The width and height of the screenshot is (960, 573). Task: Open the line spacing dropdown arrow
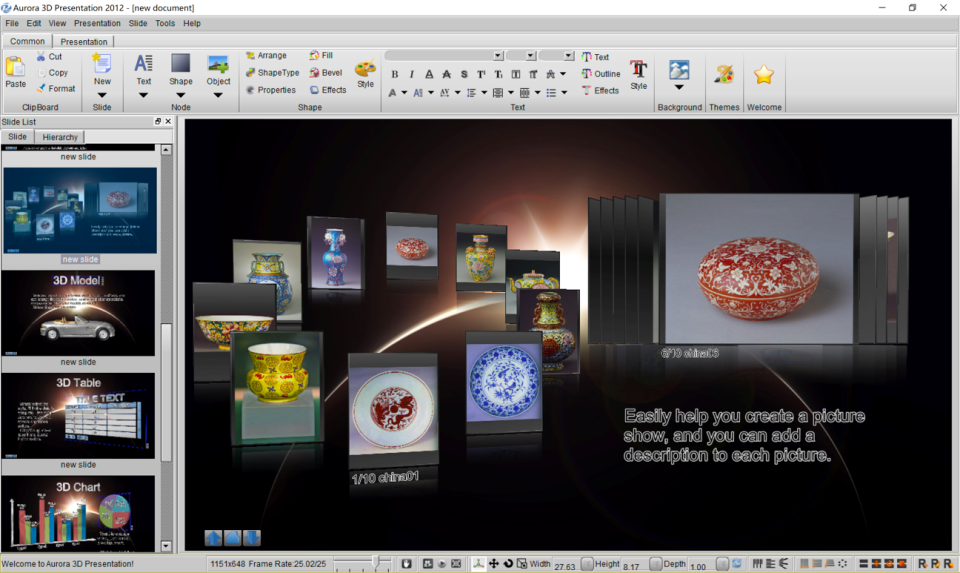(484, 92)
